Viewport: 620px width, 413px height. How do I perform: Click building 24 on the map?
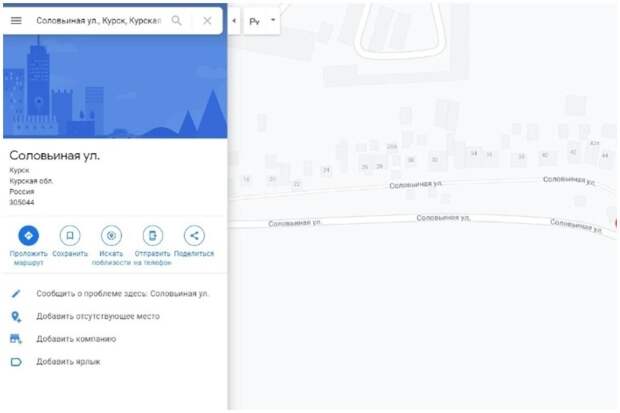(326, 171)
